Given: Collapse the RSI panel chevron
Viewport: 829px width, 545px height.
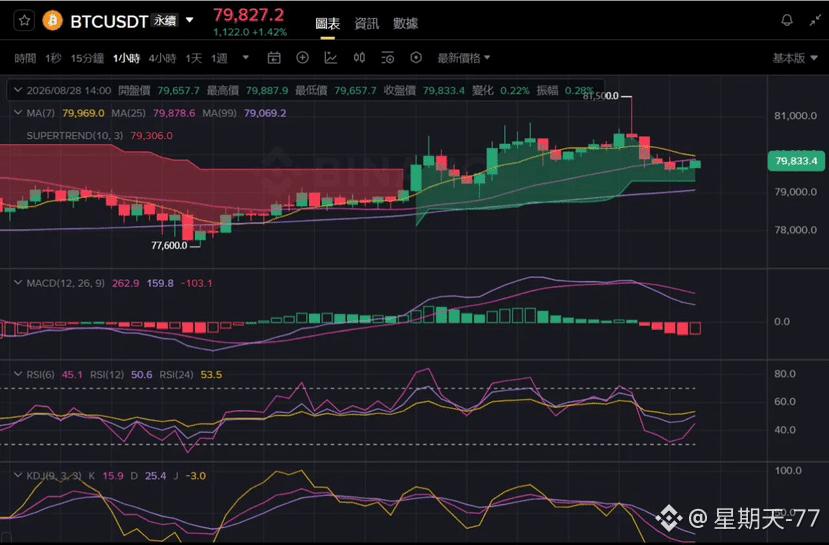Looking at the screenshot, I should (x=18, y=374).
